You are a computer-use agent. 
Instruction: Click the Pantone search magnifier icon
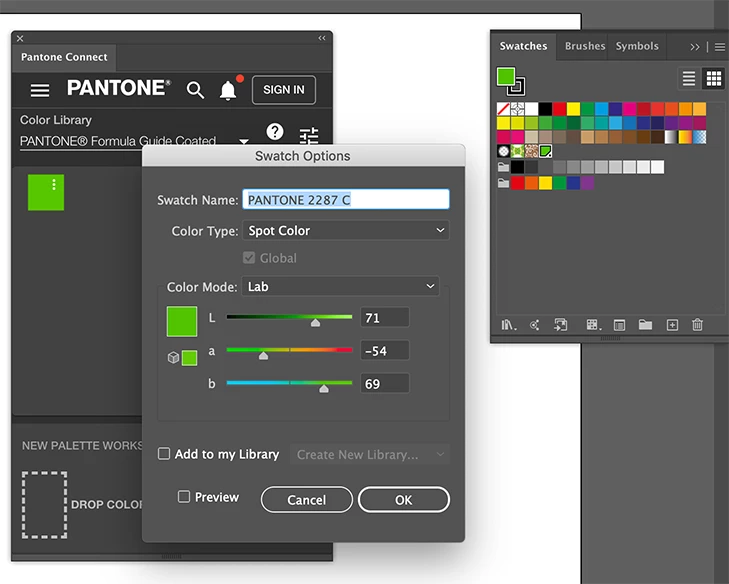coord(195,90)
